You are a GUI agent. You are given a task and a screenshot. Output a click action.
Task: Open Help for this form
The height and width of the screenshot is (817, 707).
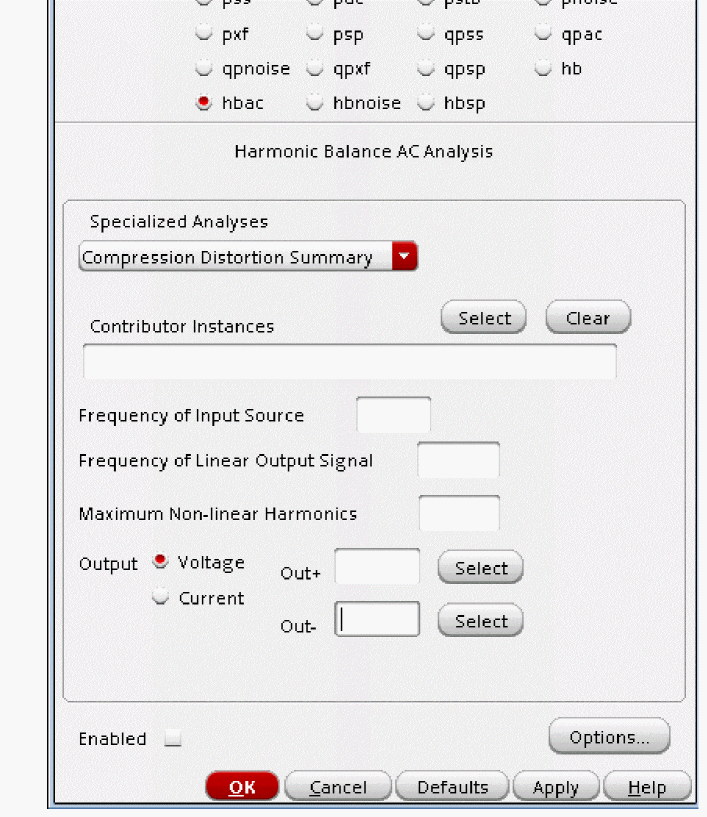[647, 786]
